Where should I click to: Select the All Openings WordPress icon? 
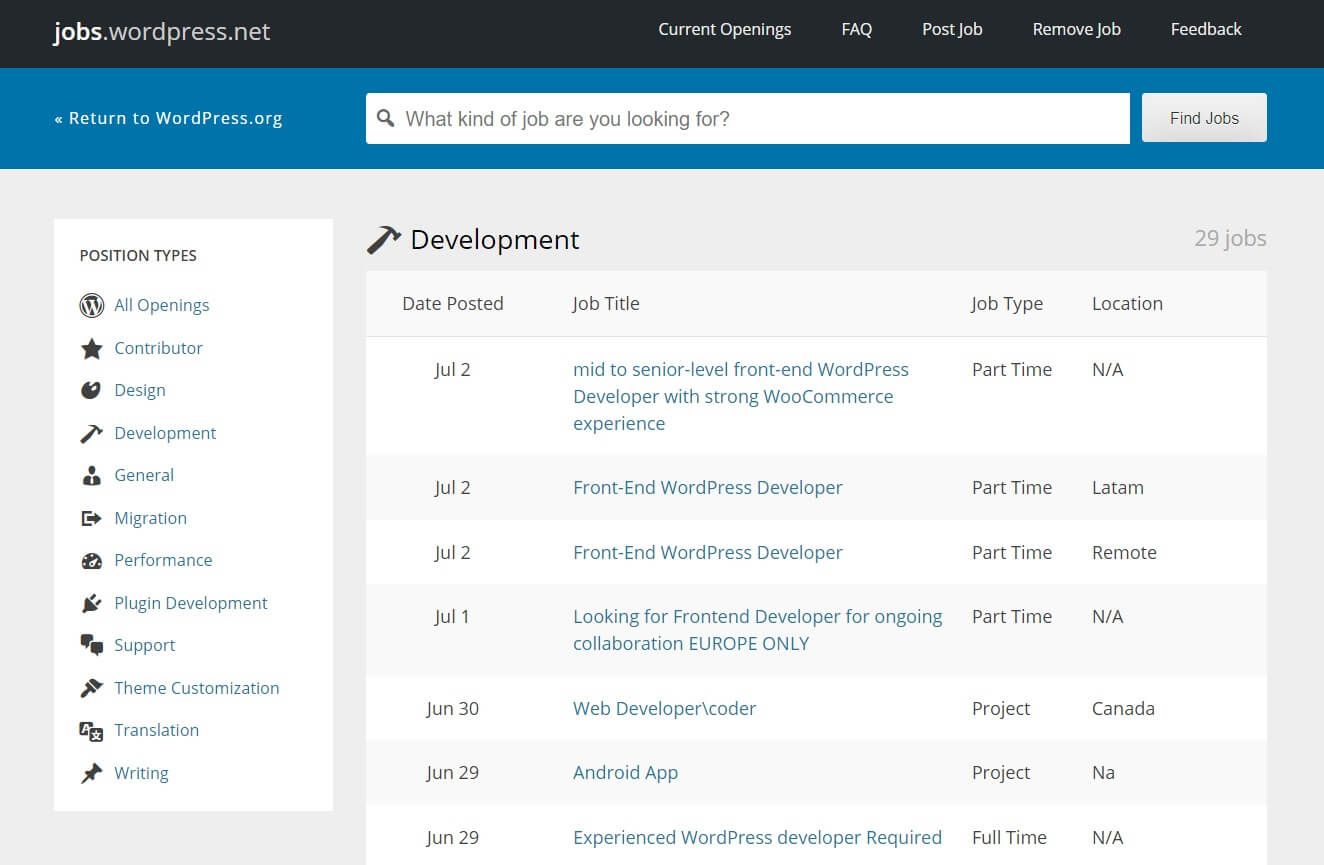[91, 305]
